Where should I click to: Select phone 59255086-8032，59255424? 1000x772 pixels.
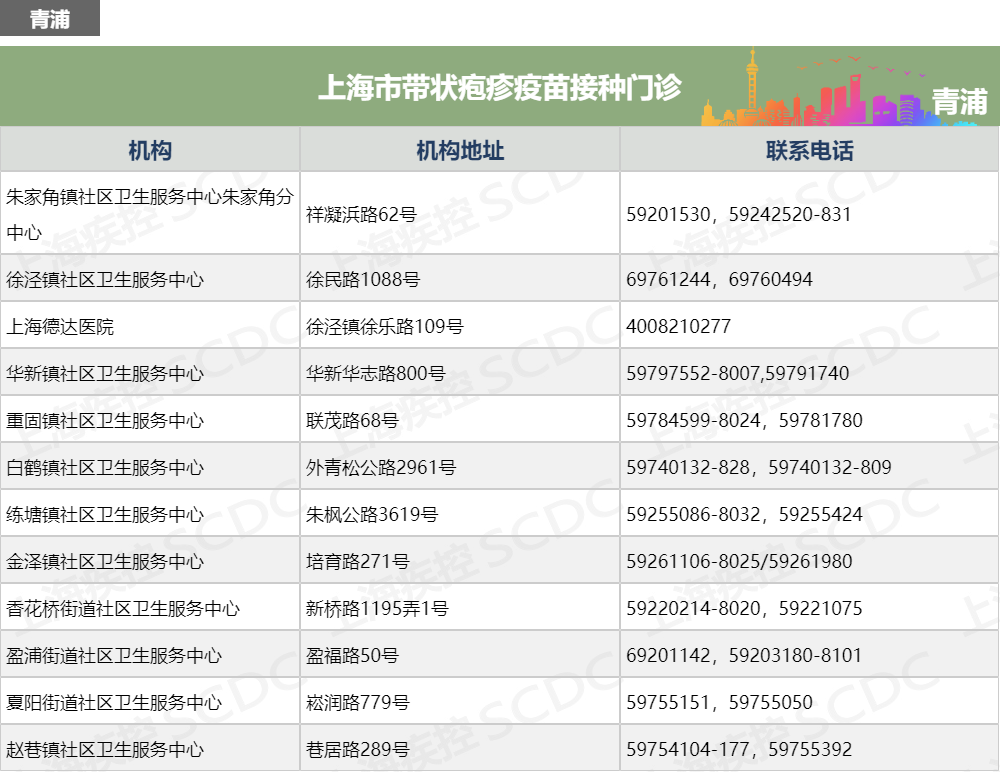pos(744,514)
